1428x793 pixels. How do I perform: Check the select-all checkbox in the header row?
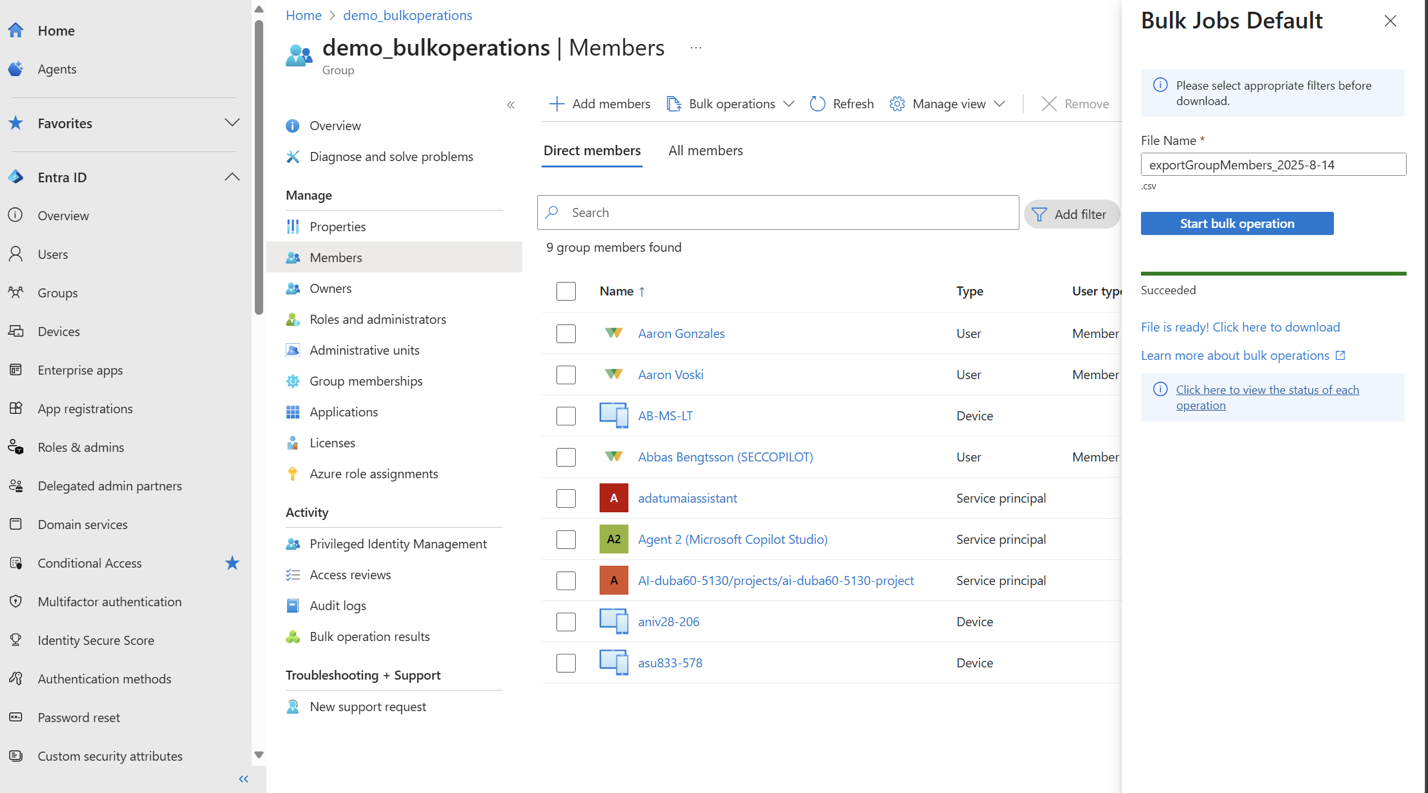click(x=566, y=291)
